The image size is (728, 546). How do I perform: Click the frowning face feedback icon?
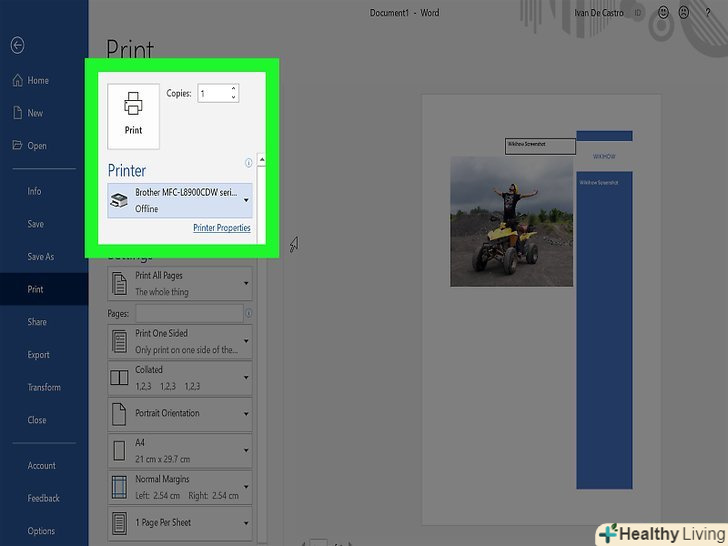pyautogui.click(x=684, y=13)
